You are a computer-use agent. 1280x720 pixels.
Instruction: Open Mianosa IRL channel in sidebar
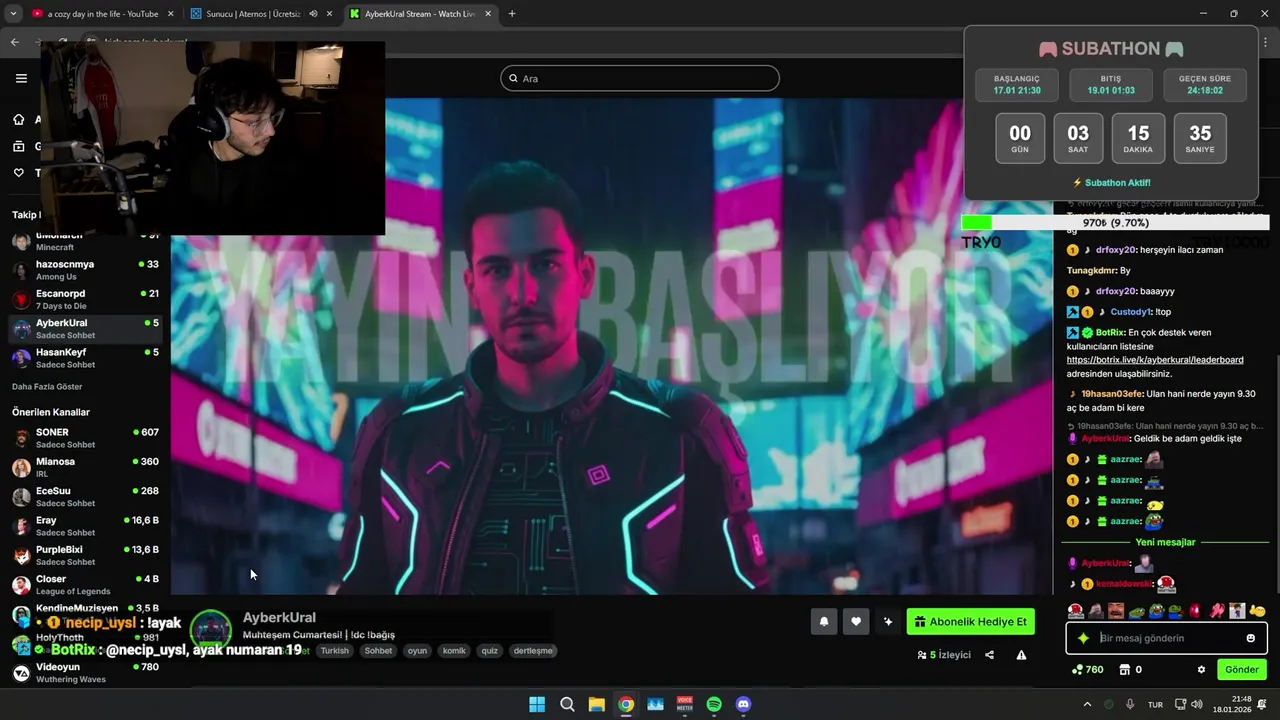click(85, 467)
